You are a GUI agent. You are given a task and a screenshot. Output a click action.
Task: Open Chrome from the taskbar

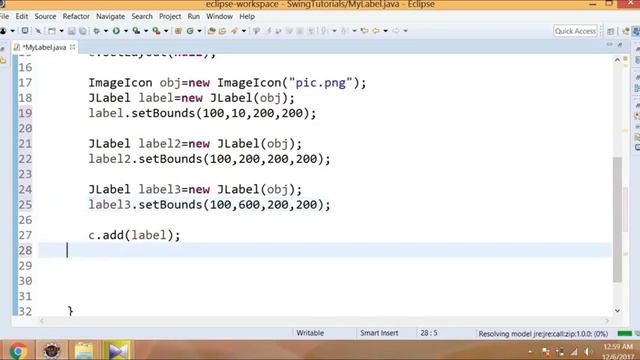[18, 351]
